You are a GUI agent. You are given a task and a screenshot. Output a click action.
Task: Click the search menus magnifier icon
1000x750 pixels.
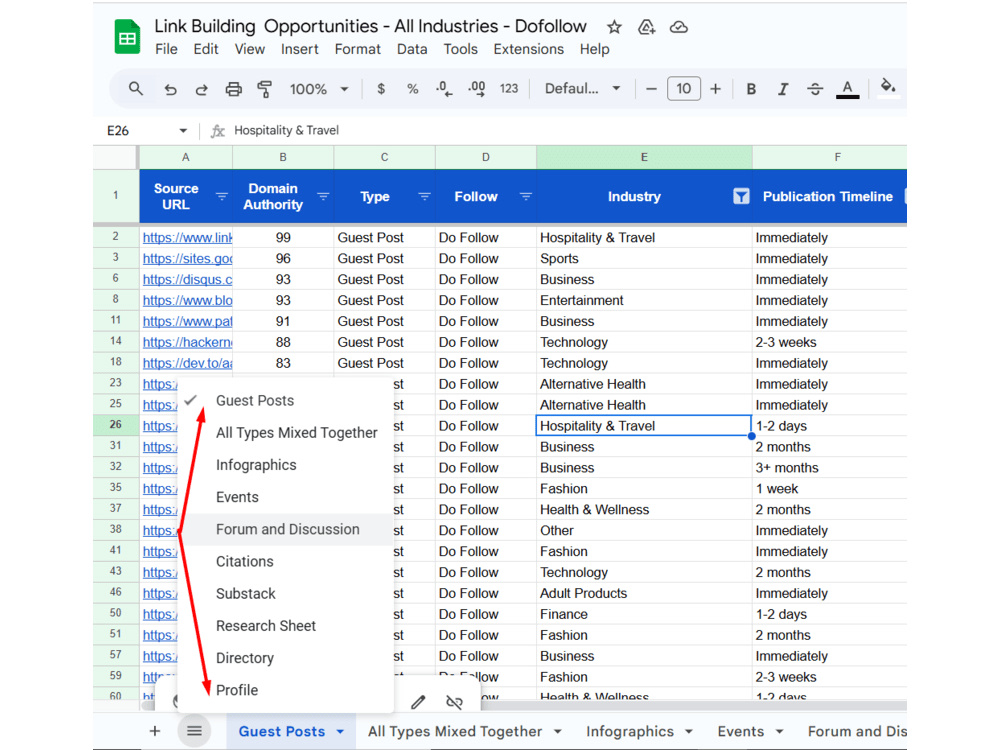pos(135,89)
